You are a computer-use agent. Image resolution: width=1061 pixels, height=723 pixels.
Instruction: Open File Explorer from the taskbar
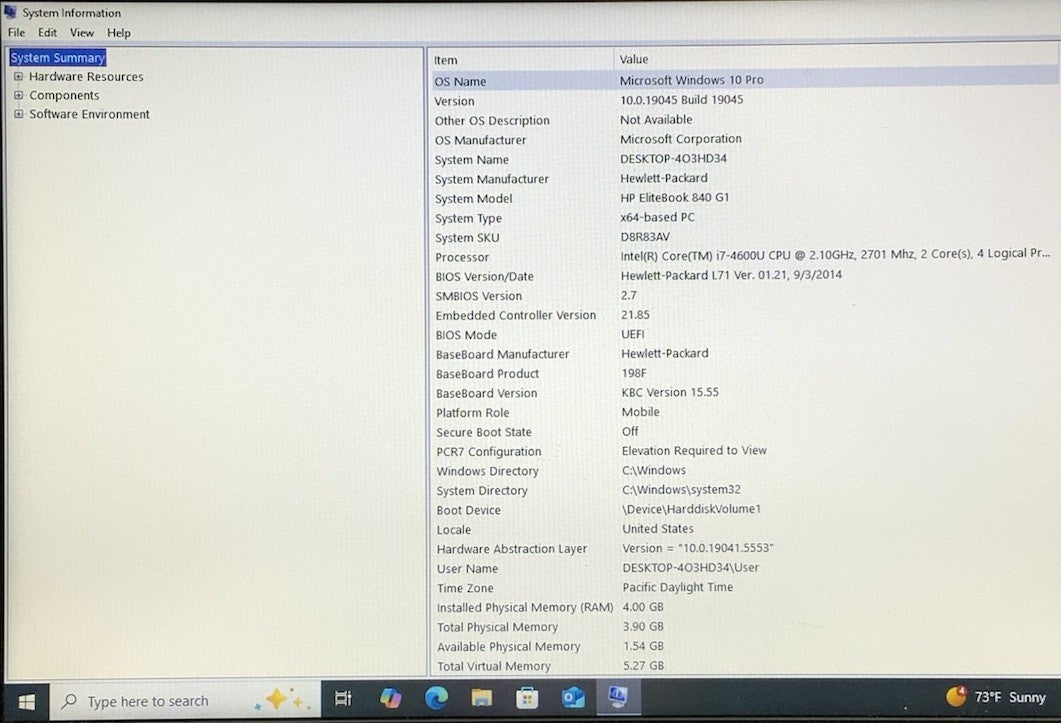tap(482, 699)
